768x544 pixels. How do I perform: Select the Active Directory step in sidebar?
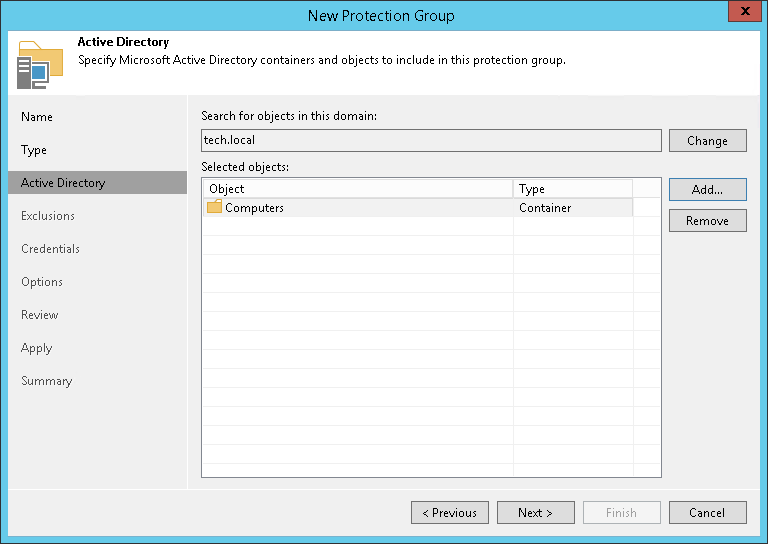(63, 183)
